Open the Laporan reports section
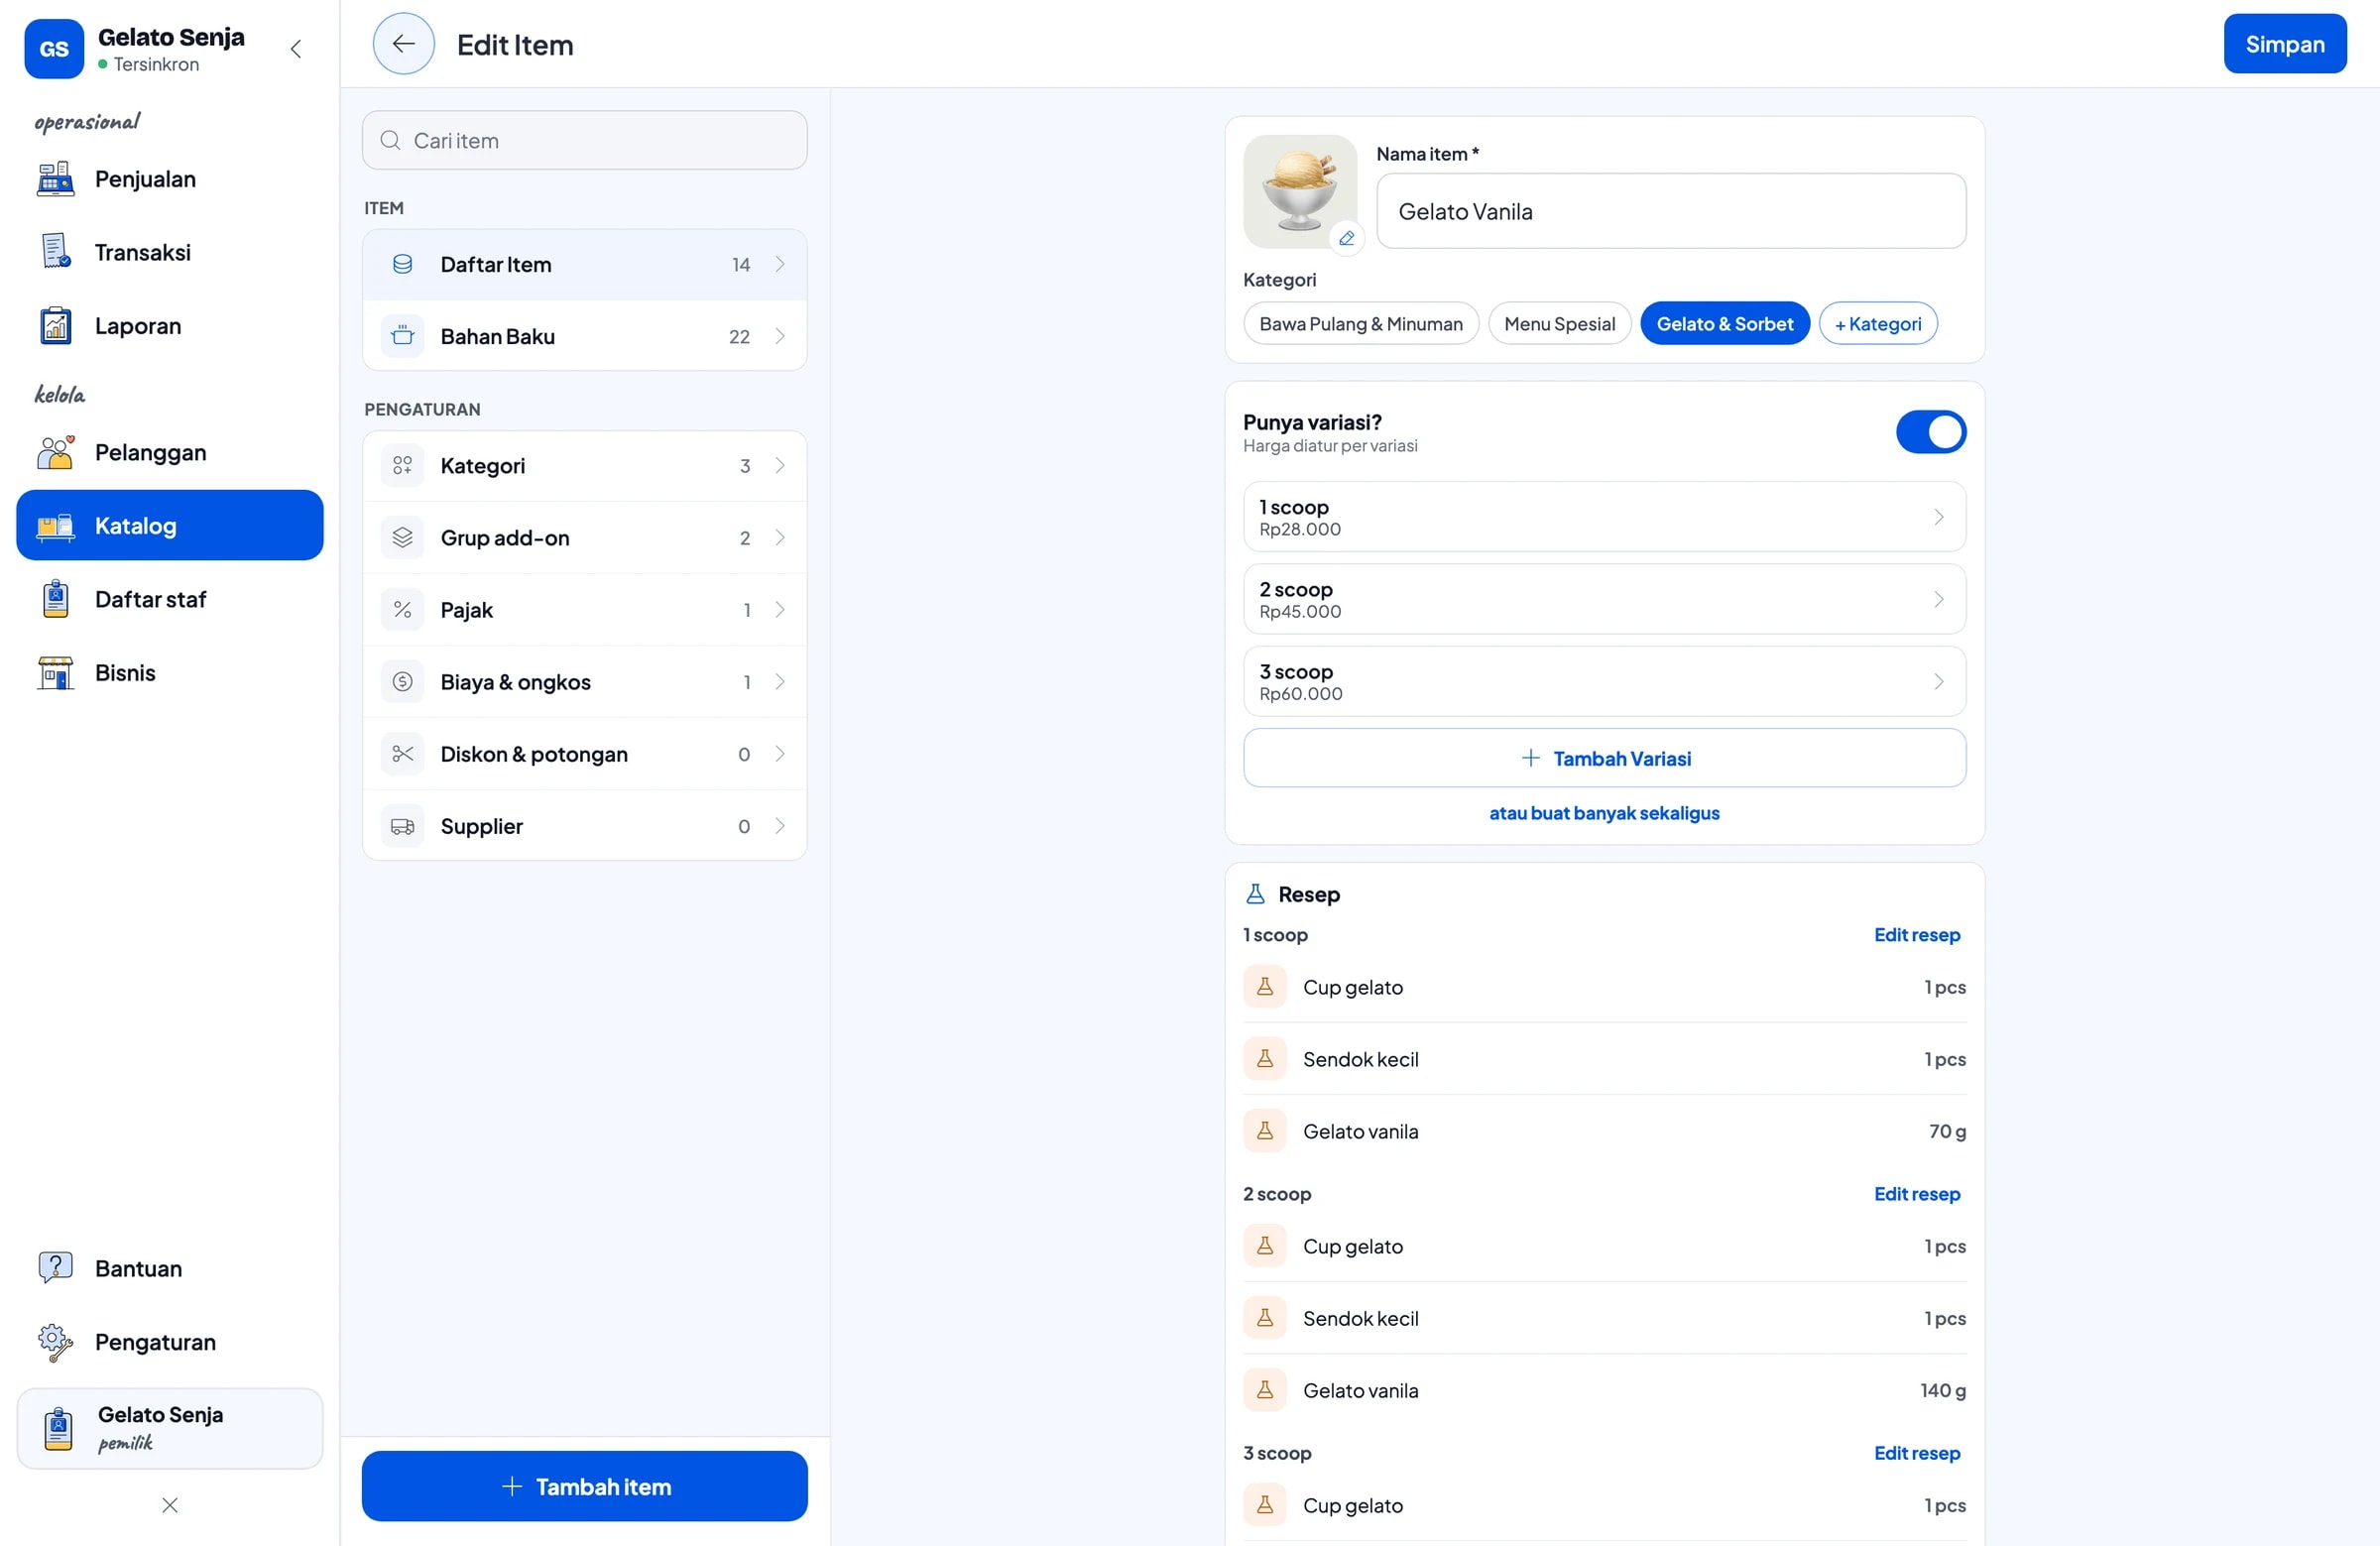2380x1546 pixels. coord(170,326)
